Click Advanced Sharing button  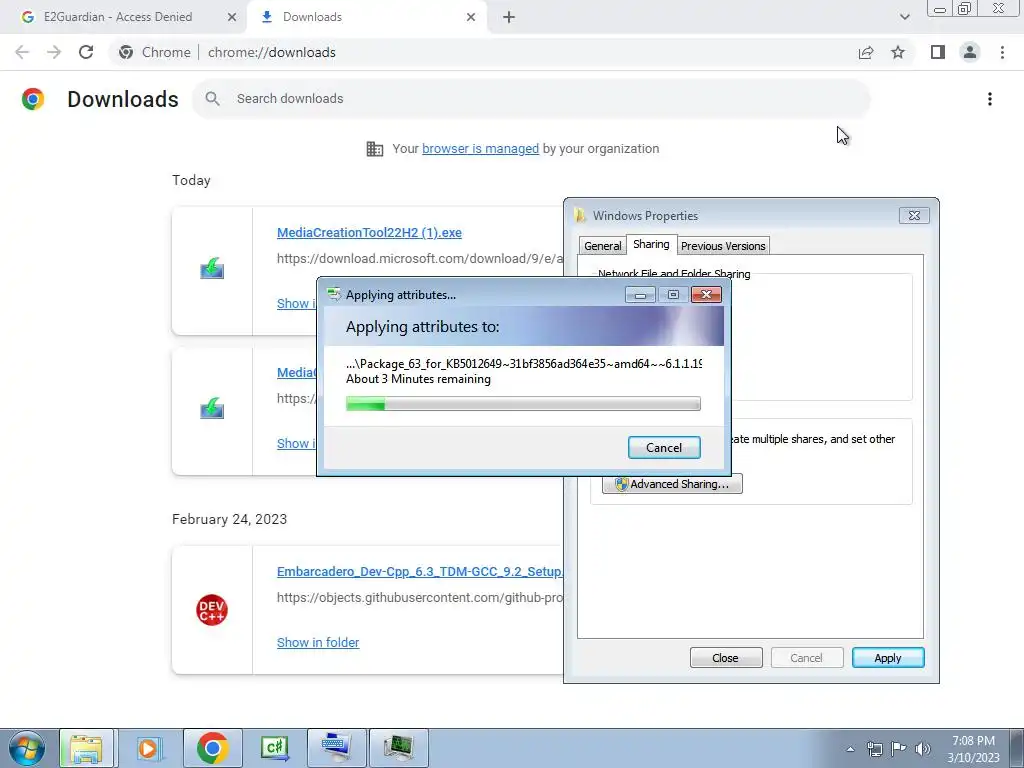tap(672, 484)
